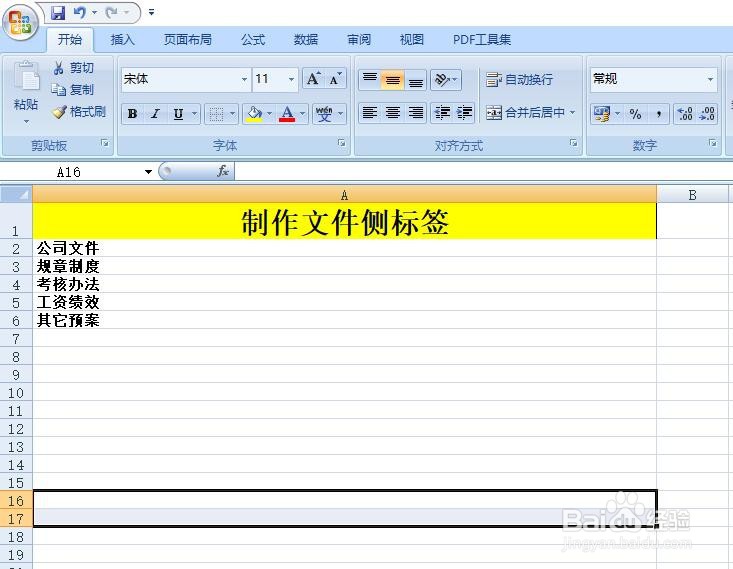This screenshot has height=569, width=733.
Task: Click the select-all corner button
Action: click(16, 194)
